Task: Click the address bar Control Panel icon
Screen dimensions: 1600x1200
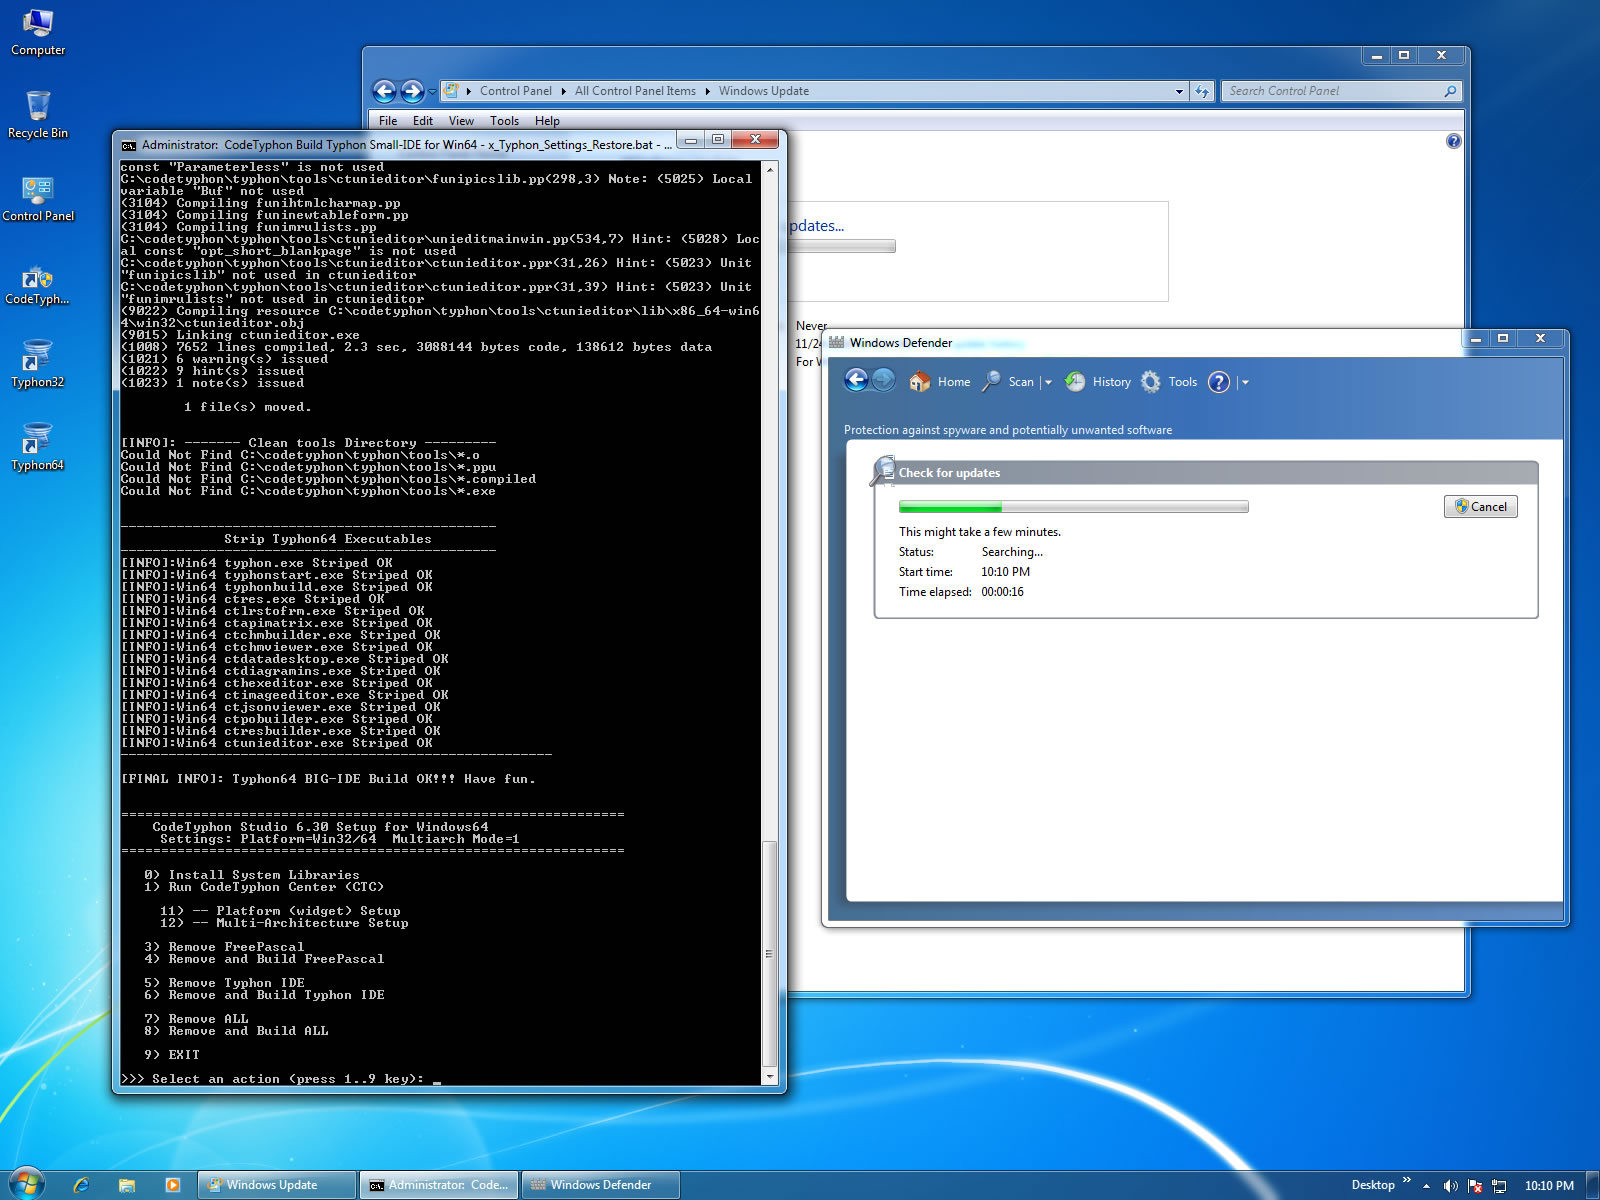Action: 451,91
